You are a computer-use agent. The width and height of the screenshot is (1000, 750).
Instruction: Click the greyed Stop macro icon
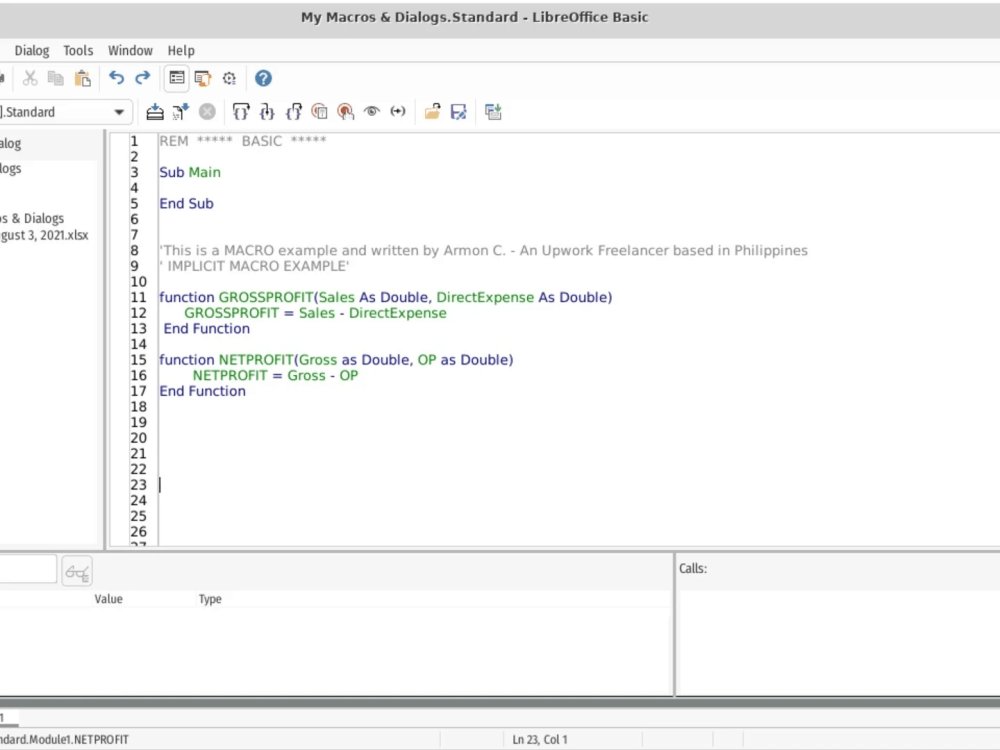coord(207,112)
